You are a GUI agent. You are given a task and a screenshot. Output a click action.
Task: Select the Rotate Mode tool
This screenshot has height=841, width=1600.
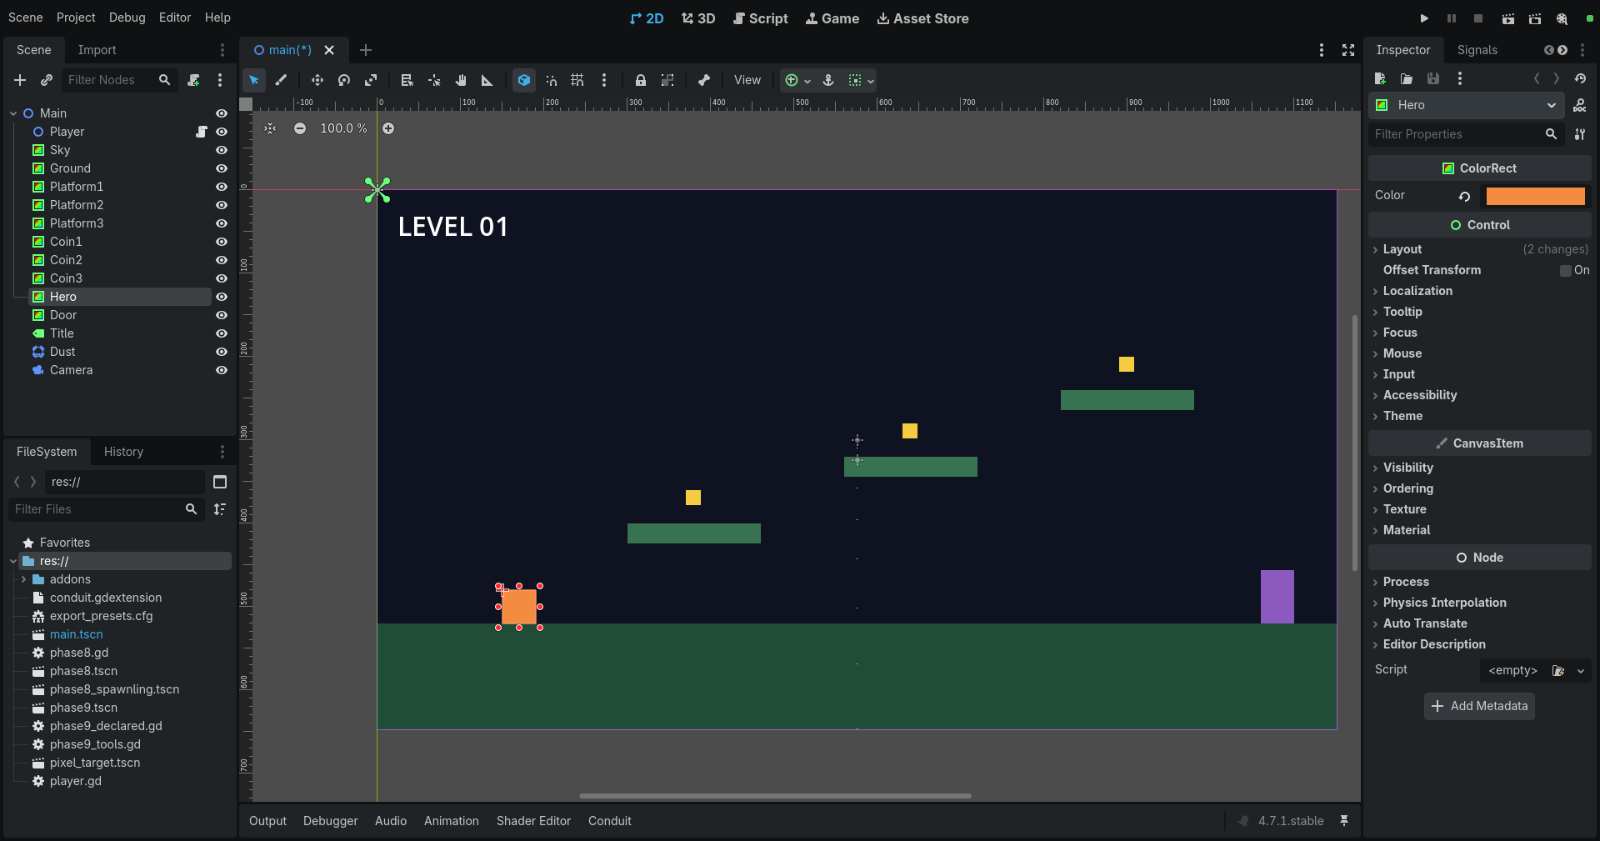[344, 80]
